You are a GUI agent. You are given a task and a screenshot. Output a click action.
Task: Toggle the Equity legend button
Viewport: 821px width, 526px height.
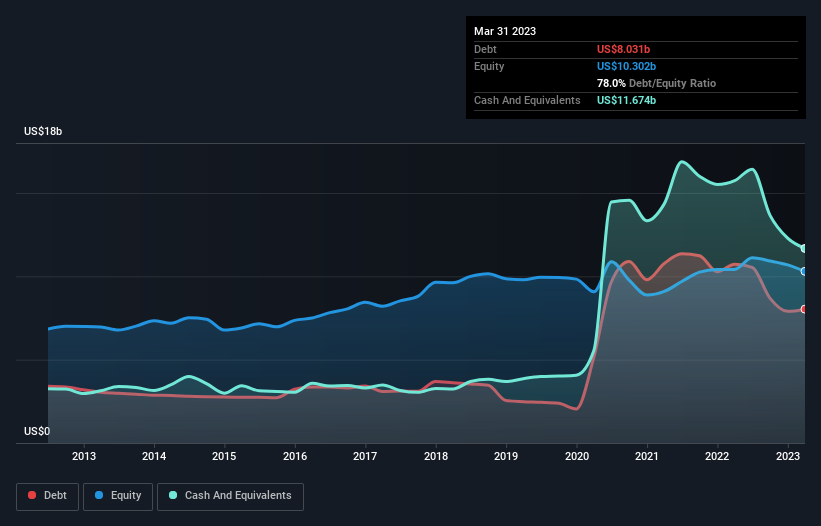(118, 496)
